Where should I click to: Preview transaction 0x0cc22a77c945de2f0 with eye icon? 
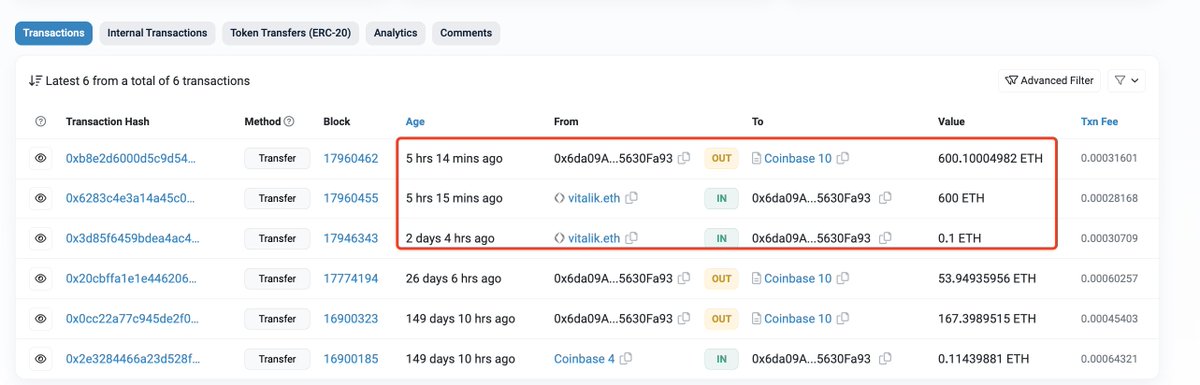(41, 318)
